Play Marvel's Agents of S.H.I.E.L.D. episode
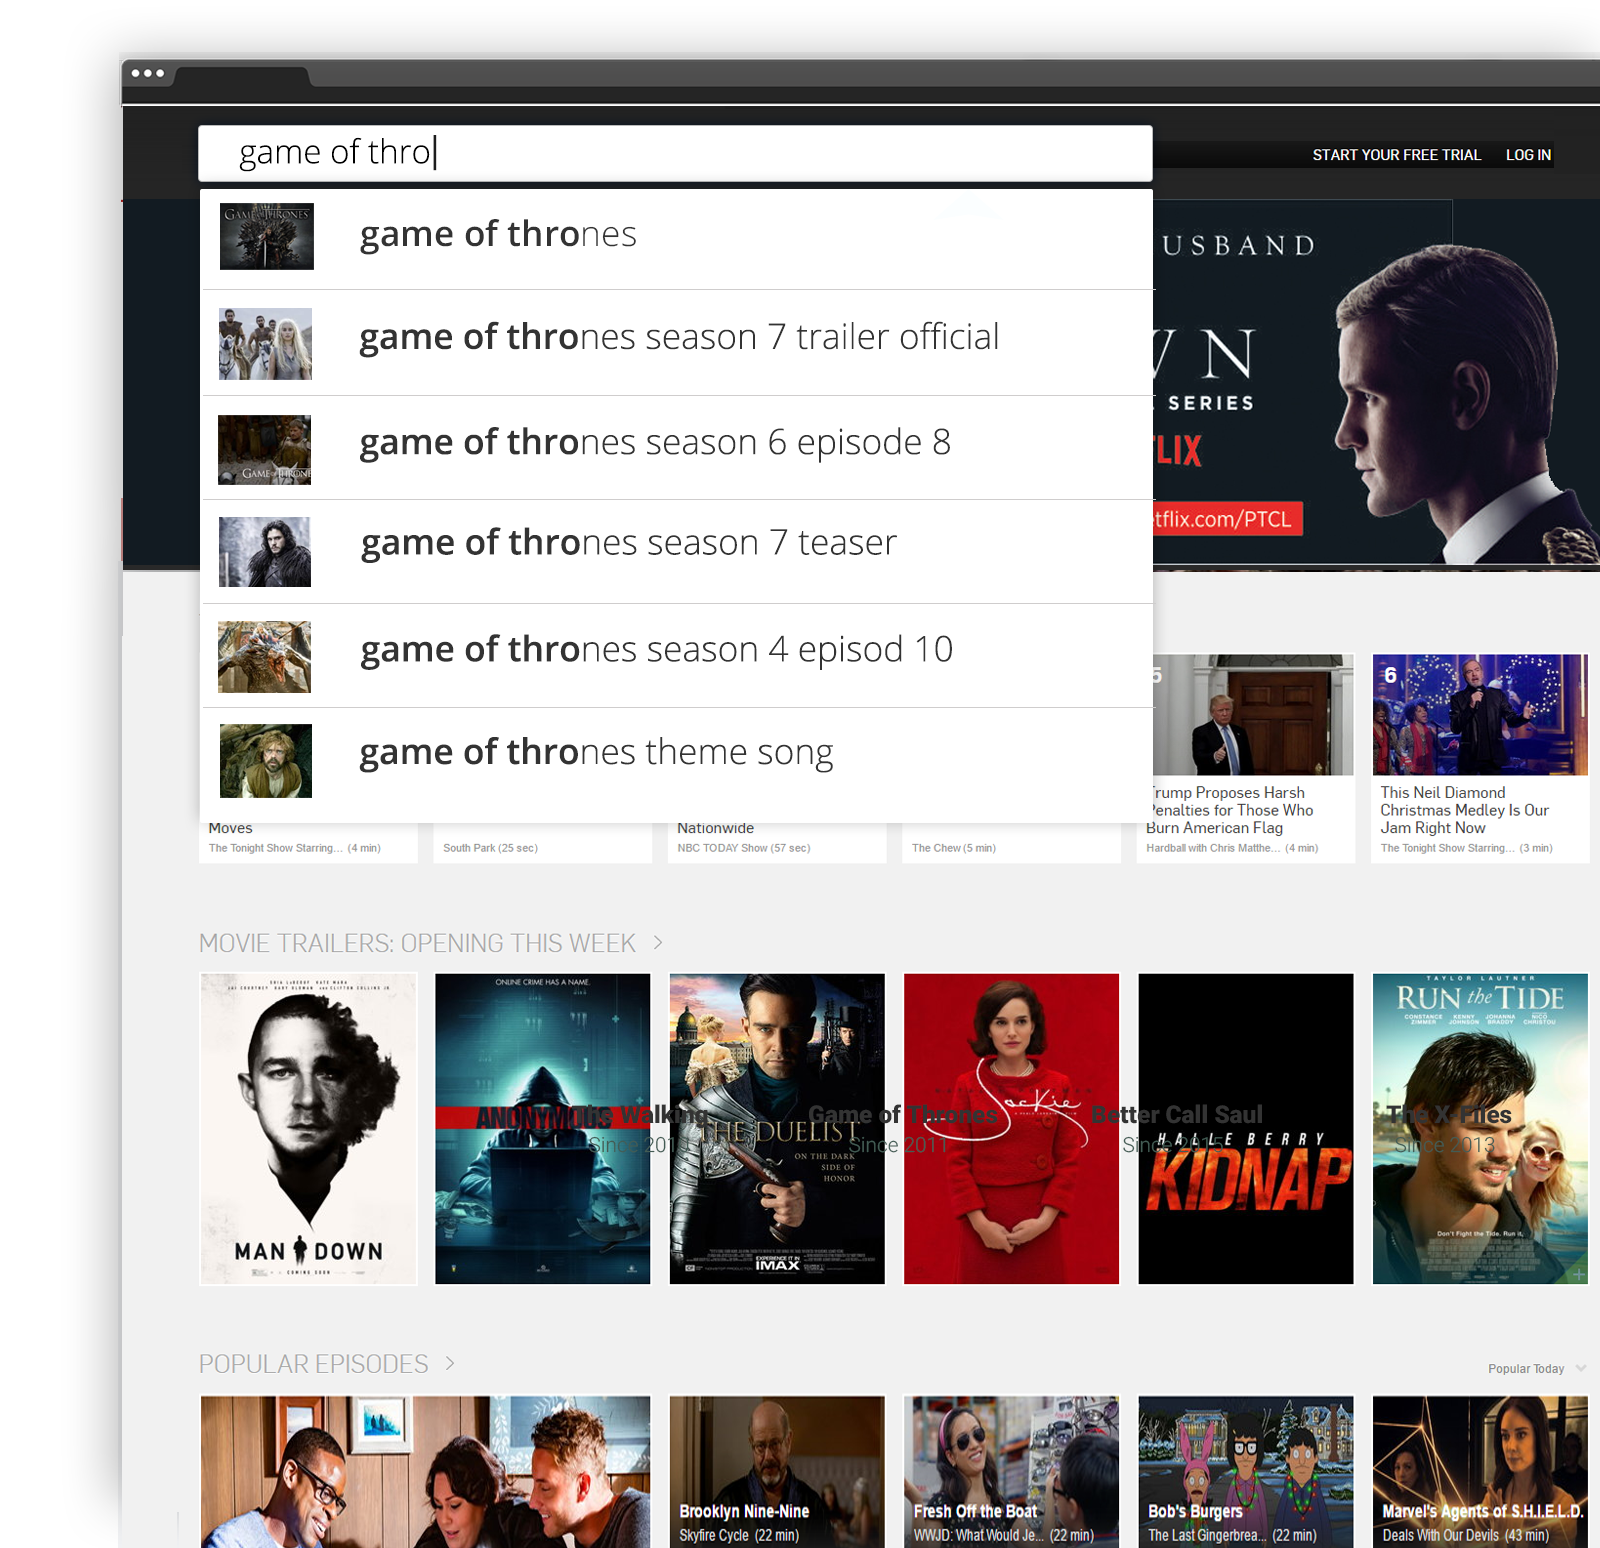The height and width of the screenshot is (1548, 1600). coord(1480,1472)
